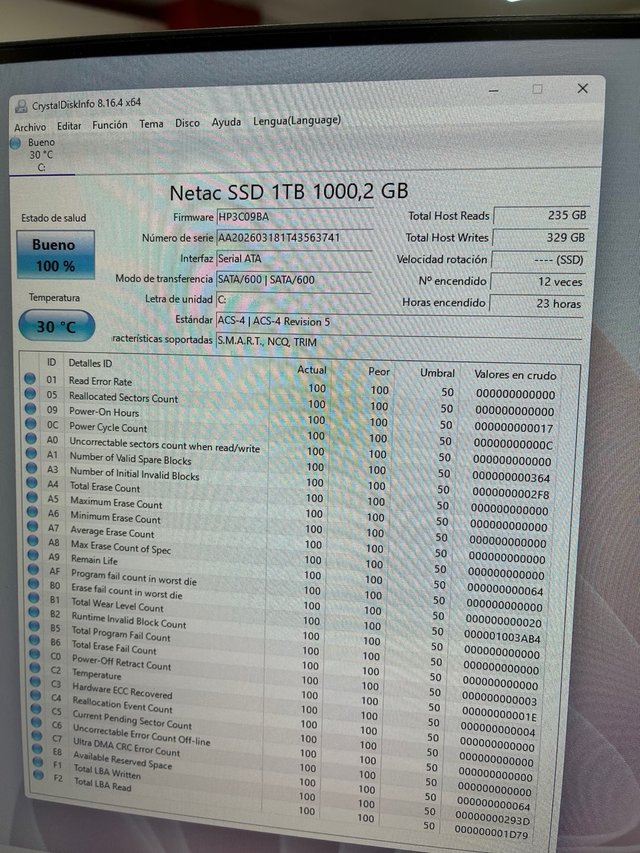Click the status icon for Average Erase Count
The height and width of the screenshot is (853, 640).
tap(33, 526)
